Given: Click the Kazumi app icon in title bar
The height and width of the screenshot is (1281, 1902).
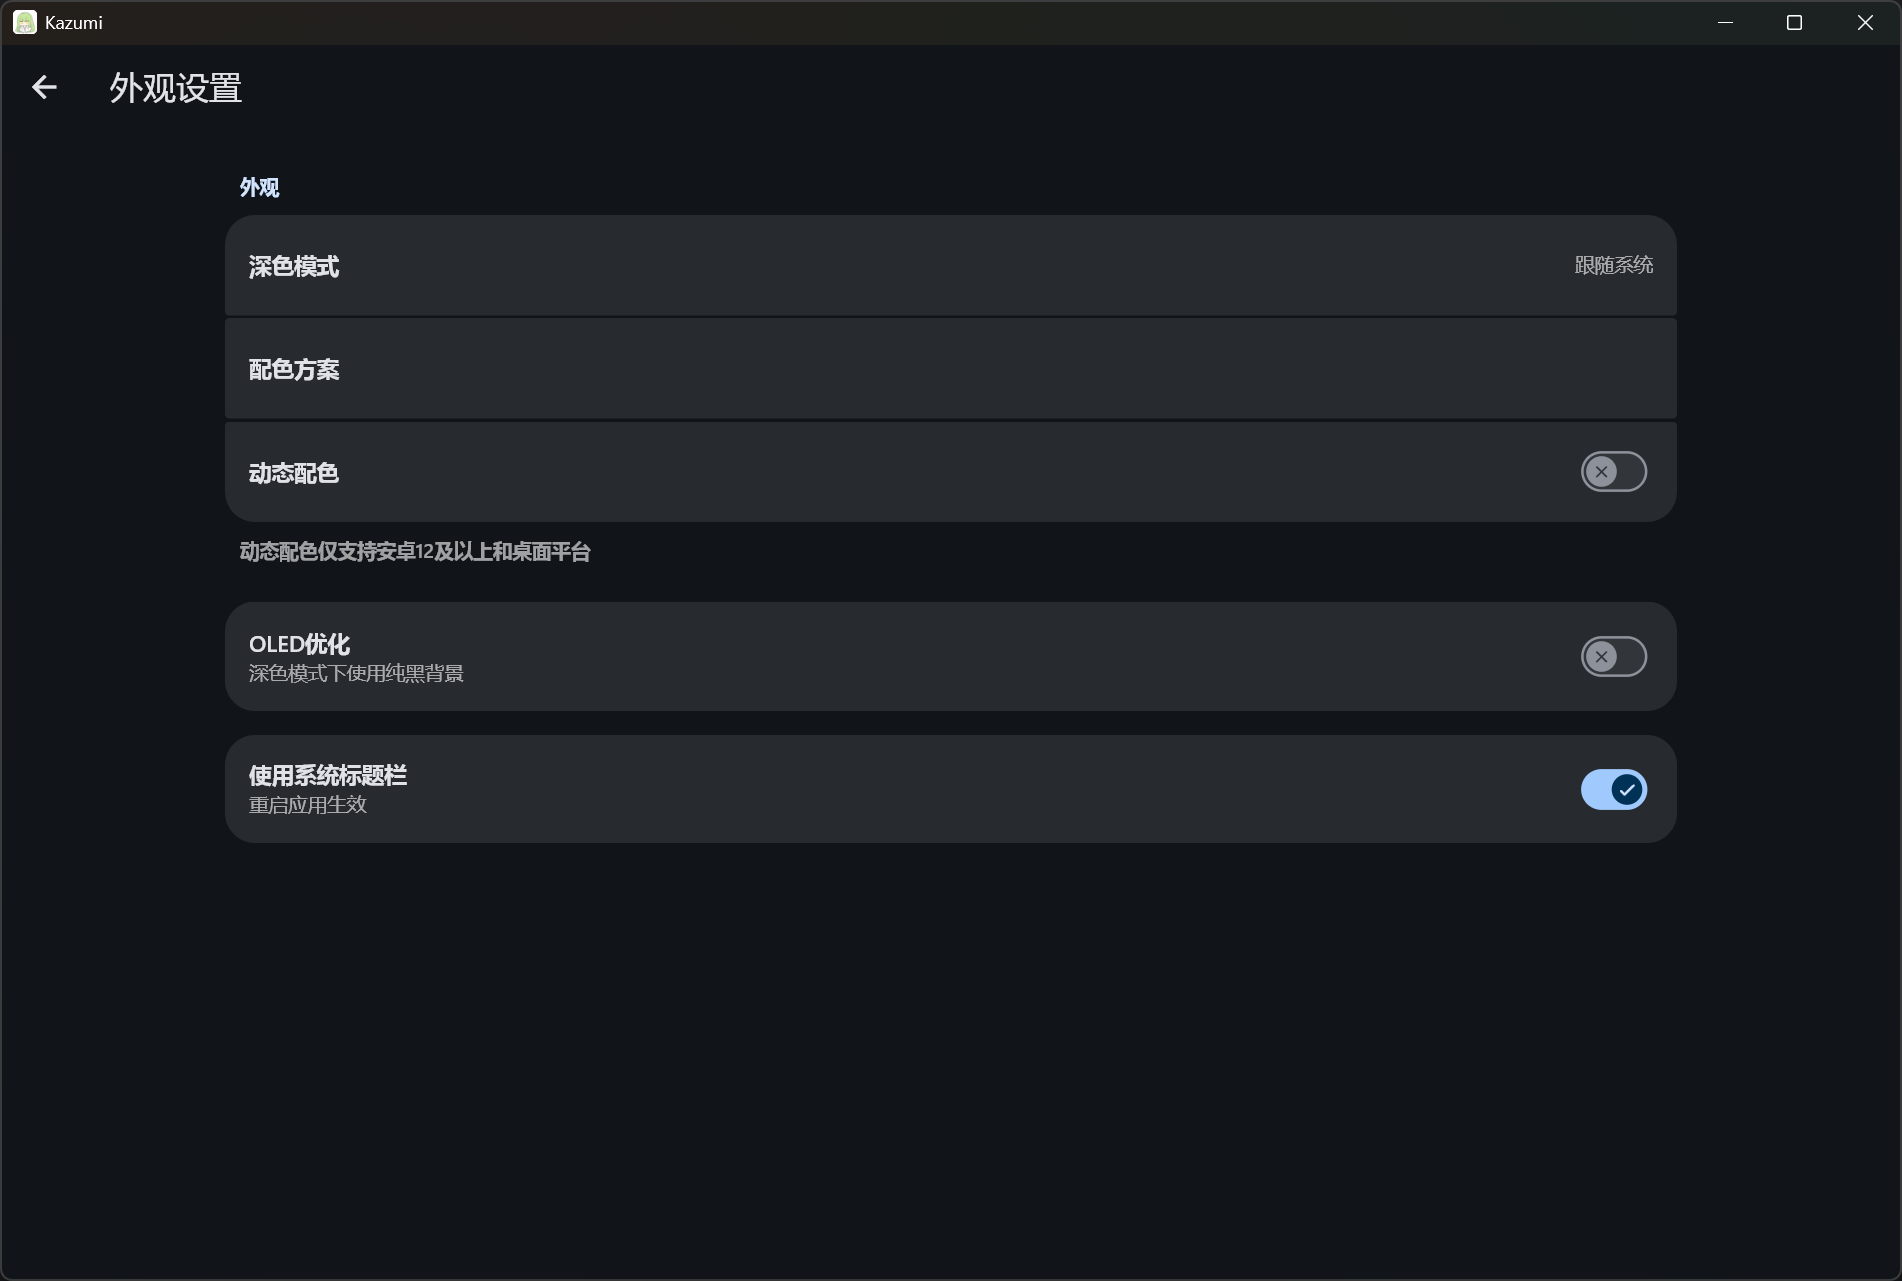Looking at the screenshot, I should (25, 22).
